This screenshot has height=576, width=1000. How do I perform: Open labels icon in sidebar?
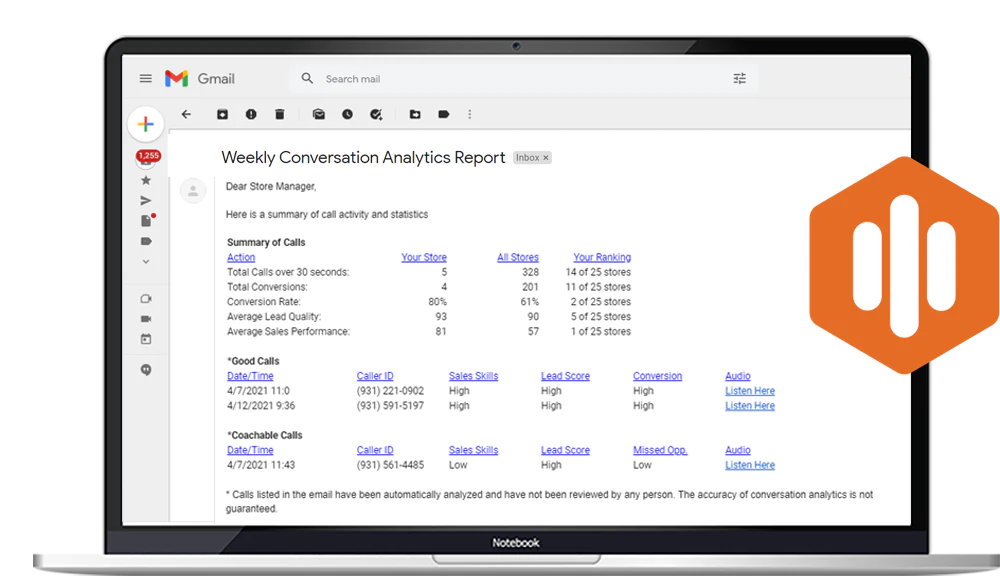pyautogui.click(x=146, y=241)
